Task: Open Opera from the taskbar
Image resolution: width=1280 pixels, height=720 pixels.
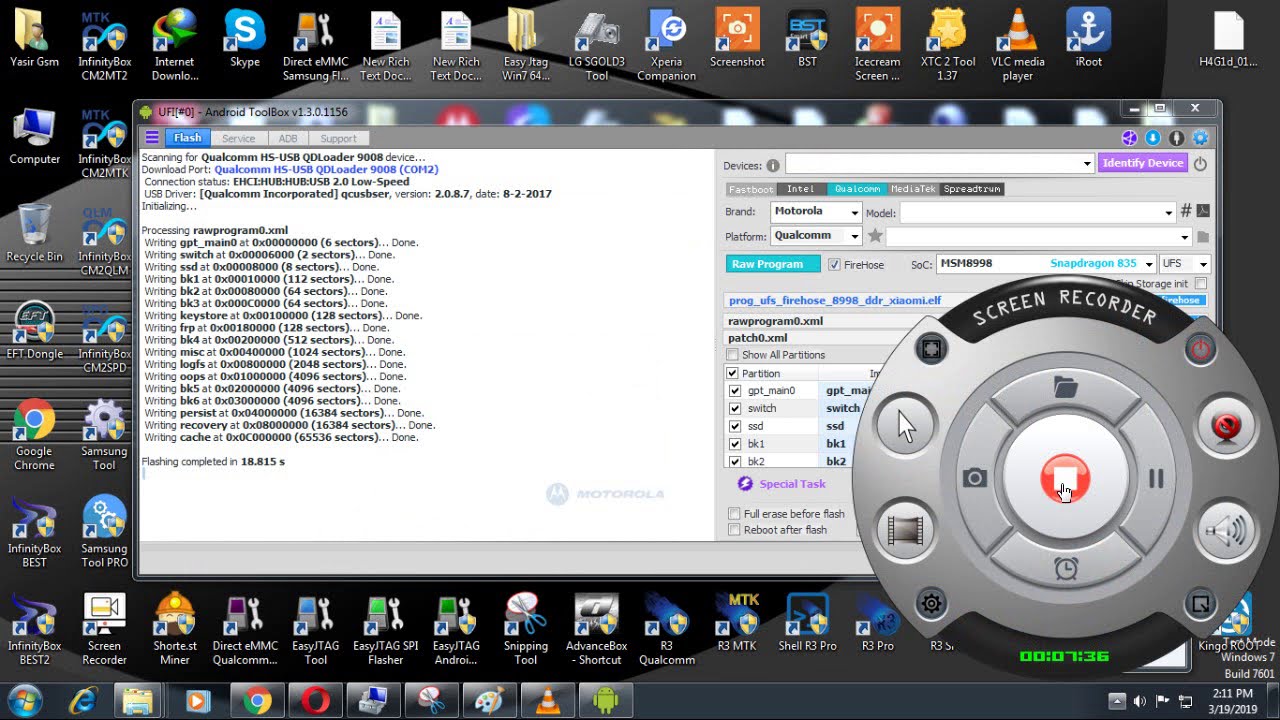Action: (x=316, y=700)
